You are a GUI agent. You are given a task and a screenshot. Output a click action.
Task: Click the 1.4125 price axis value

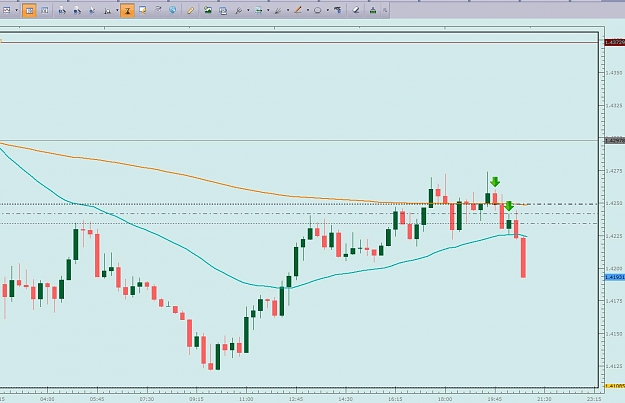(x=614, y=366)
